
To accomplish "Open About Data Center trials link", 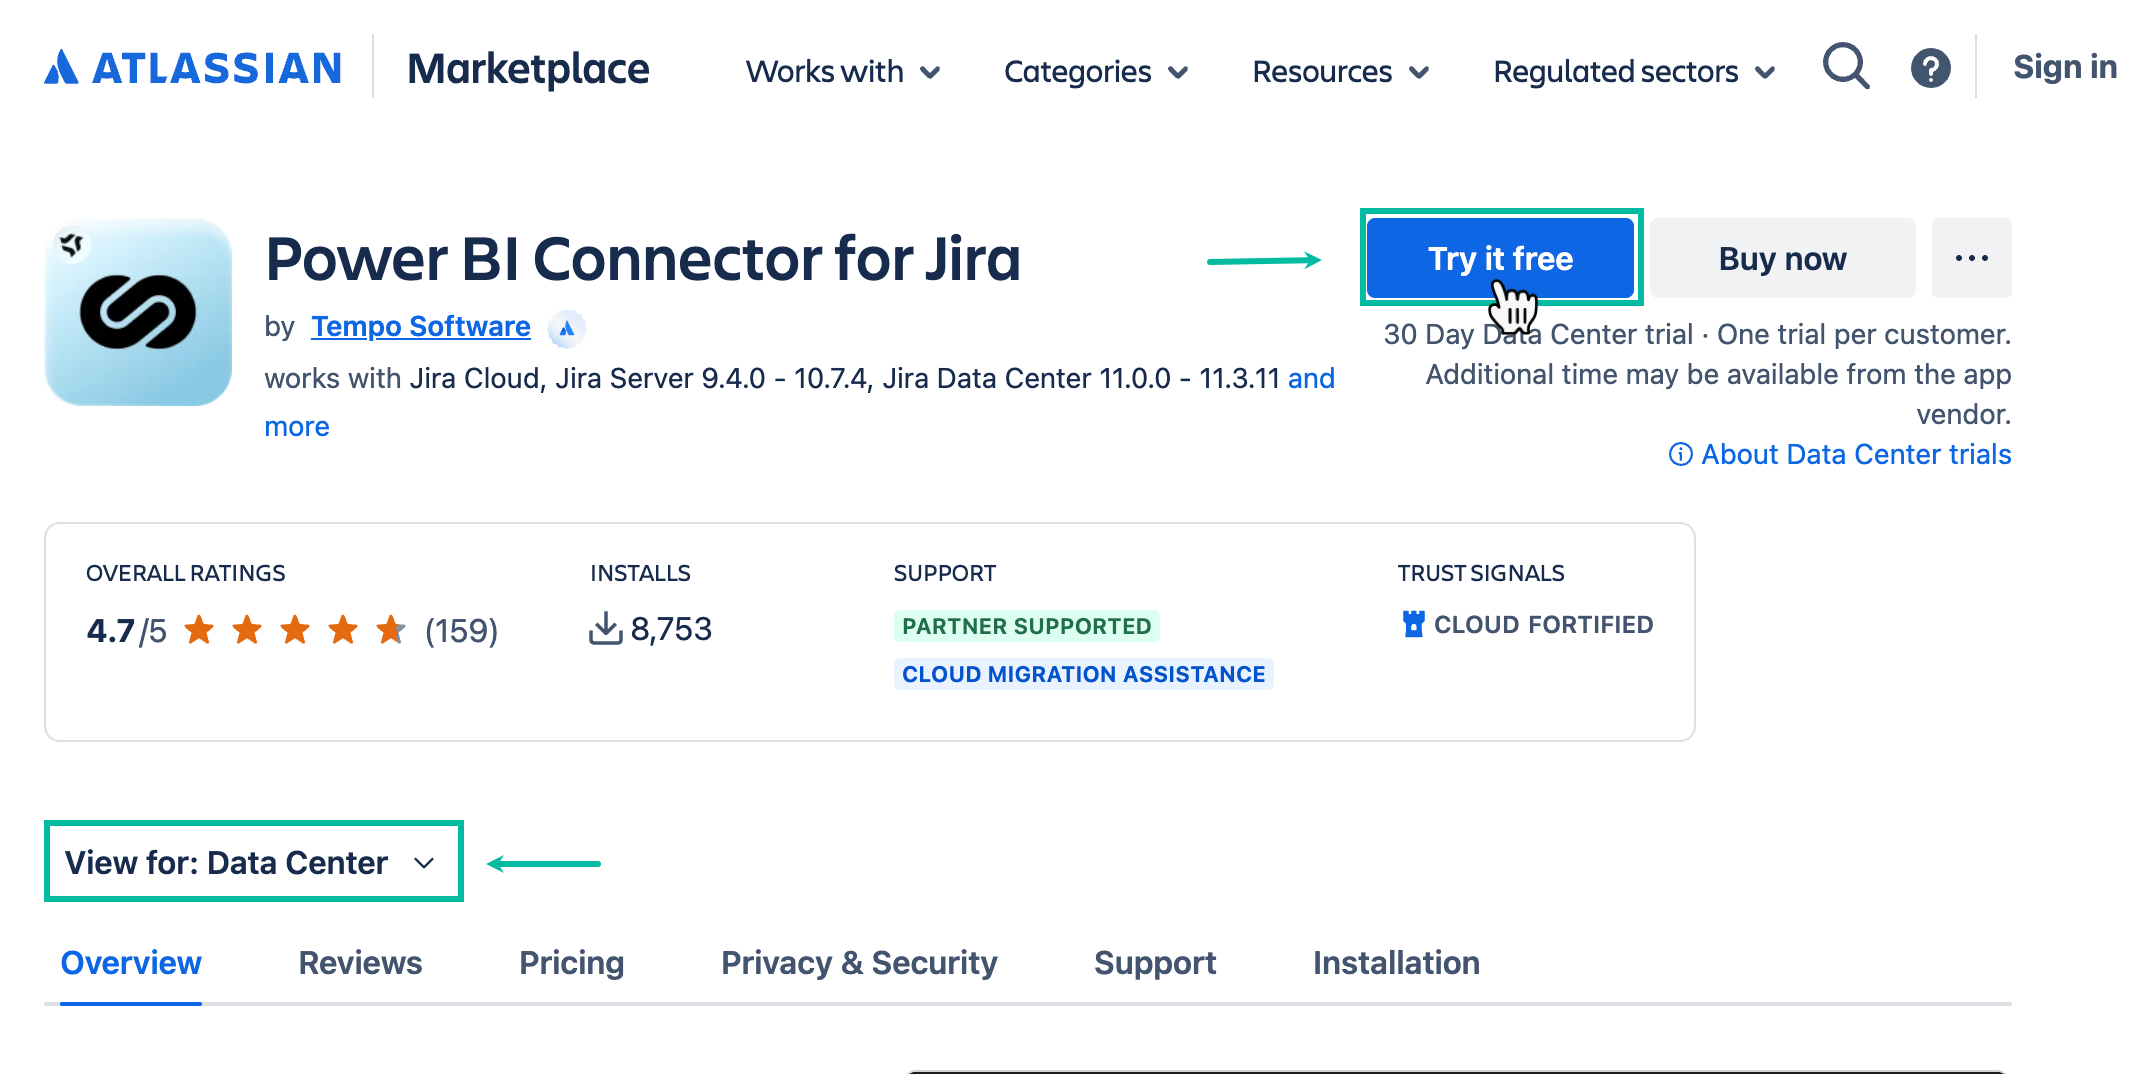I will click(x=1856, y=454).
